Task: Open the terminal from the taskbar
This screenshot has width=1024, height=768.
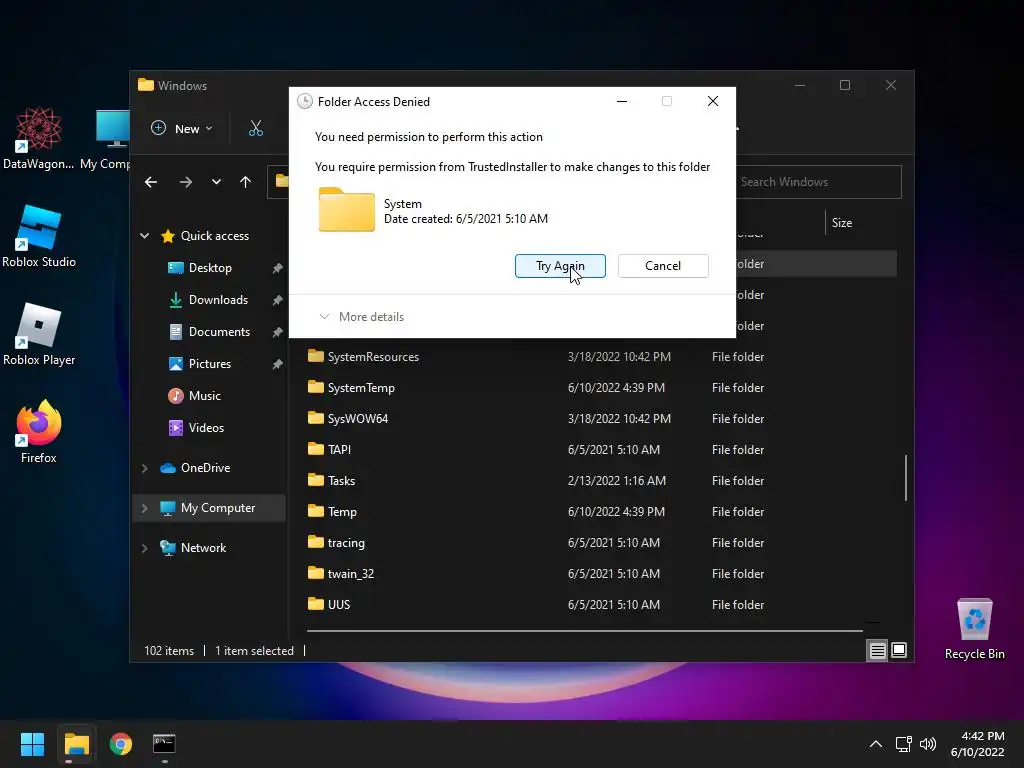Action: click(164, 744)
